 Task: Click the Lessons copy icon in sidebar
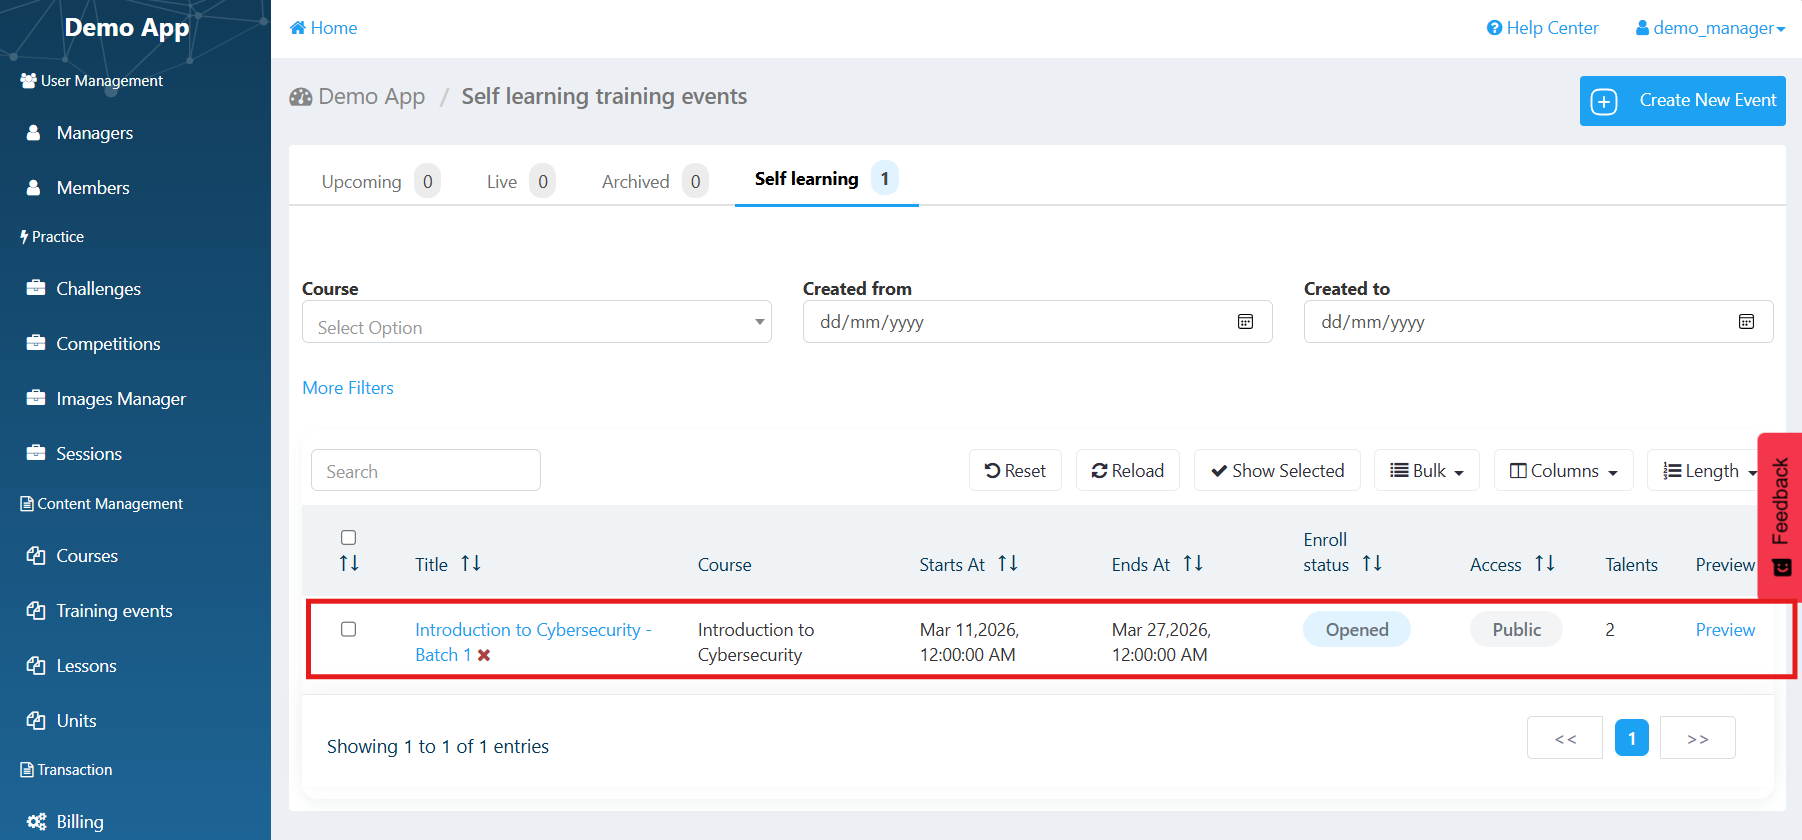(x=36, y=665)
